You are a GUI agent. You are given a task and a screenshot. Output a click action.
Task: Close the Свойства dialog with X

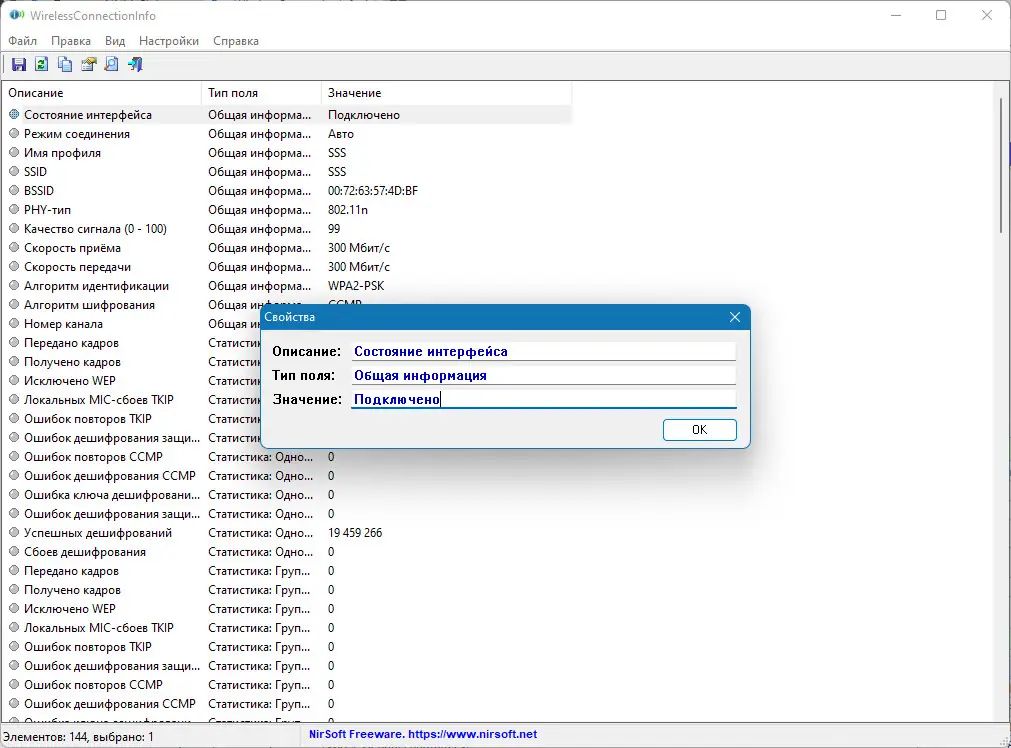pos(734,317)
